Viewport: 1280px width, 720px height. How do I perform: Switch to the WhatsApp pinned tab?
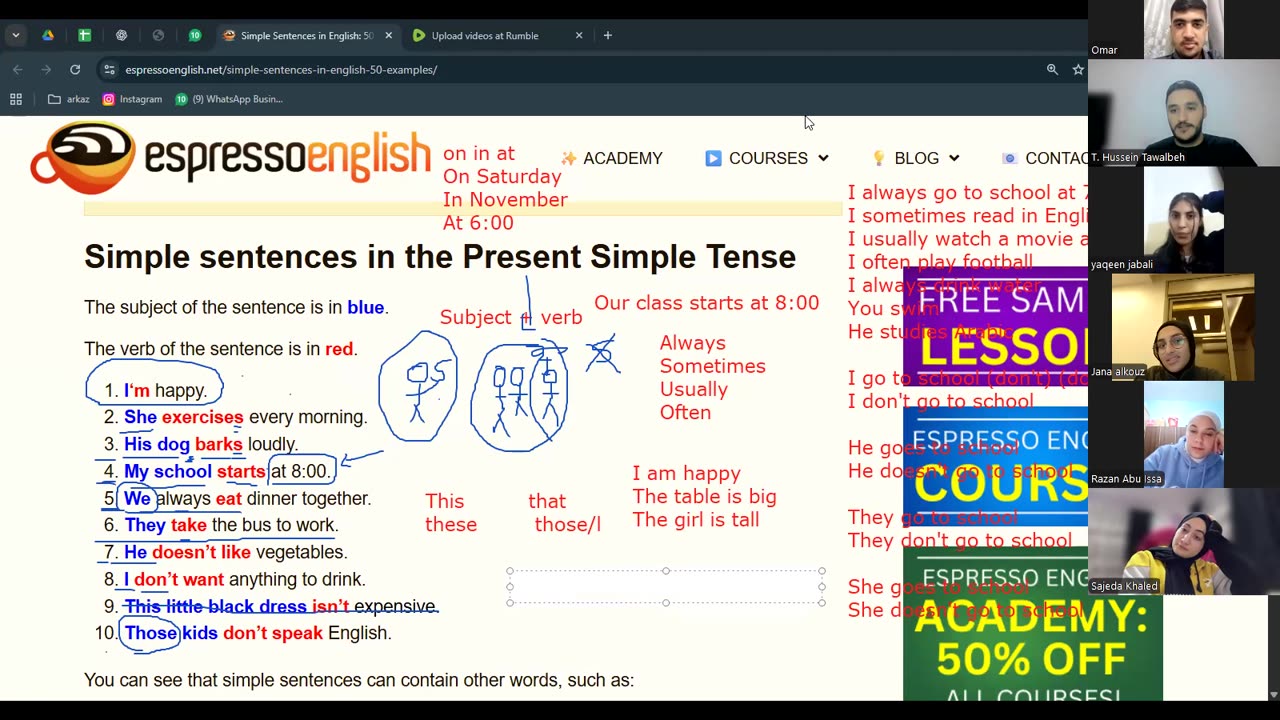[x=195, y=35]
